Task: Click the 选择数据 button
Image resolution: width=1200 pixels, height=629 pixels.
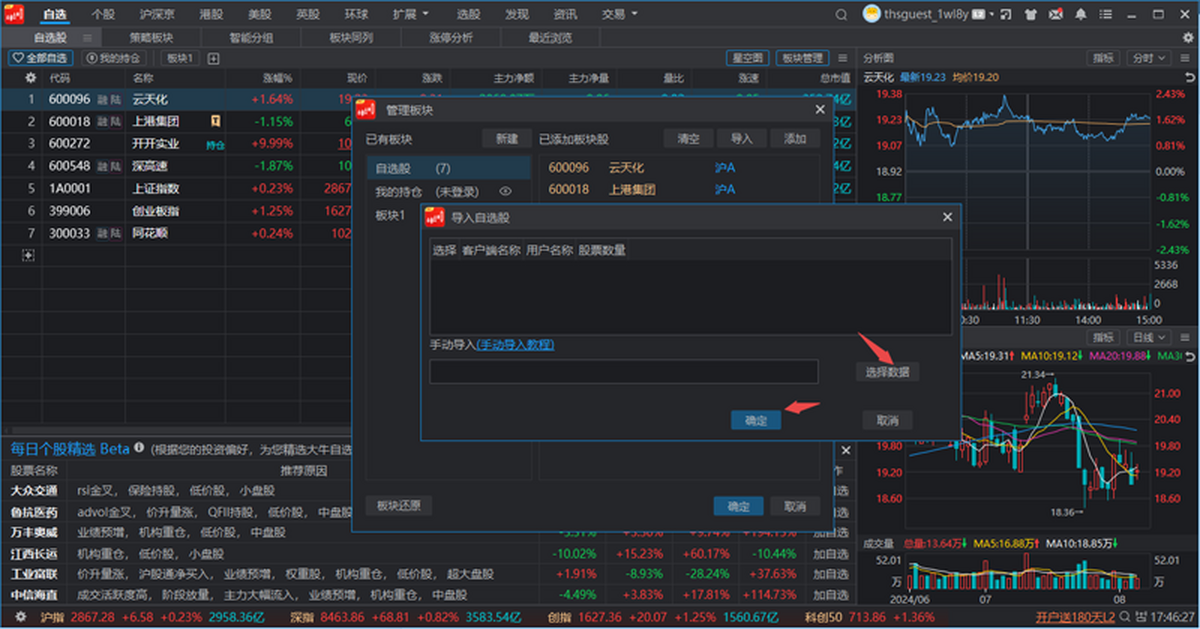Action: point(887,371)
